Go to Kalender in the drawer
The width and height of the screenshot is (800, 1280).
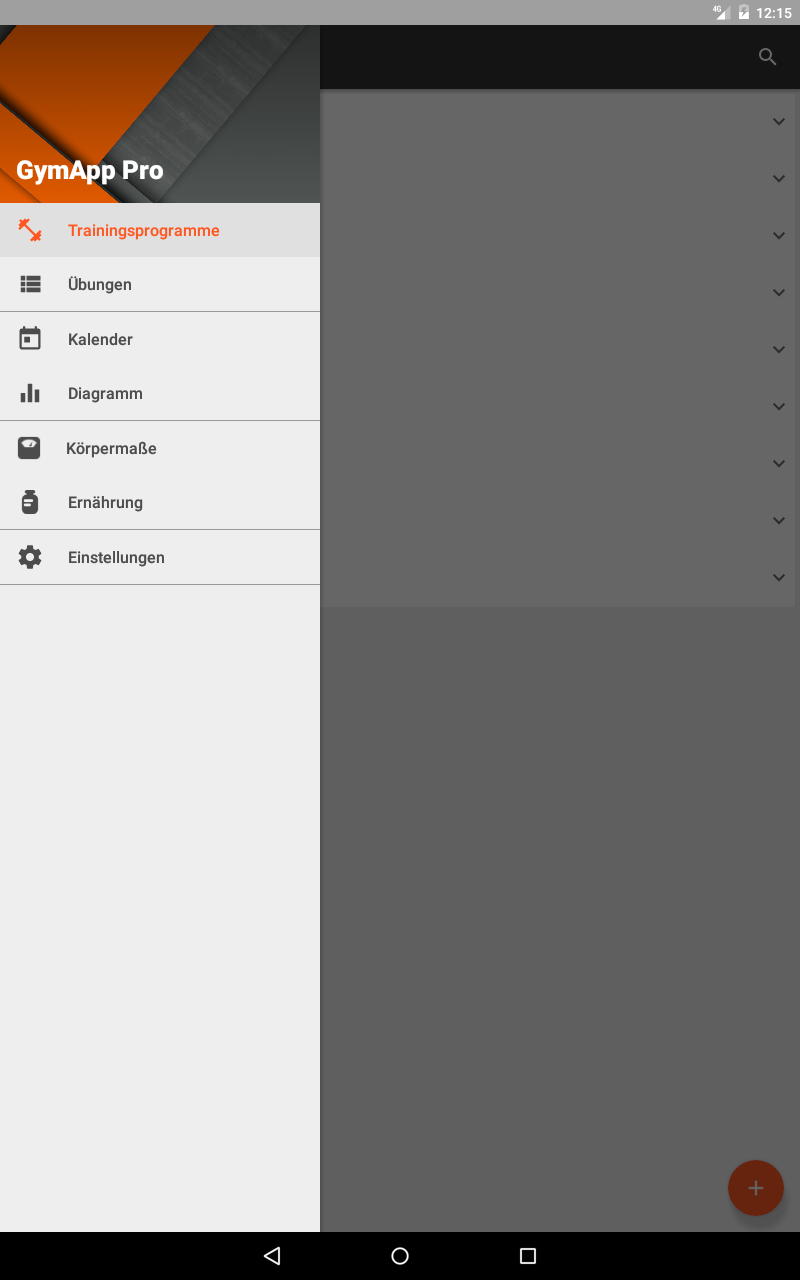click(x=160, y=339)
